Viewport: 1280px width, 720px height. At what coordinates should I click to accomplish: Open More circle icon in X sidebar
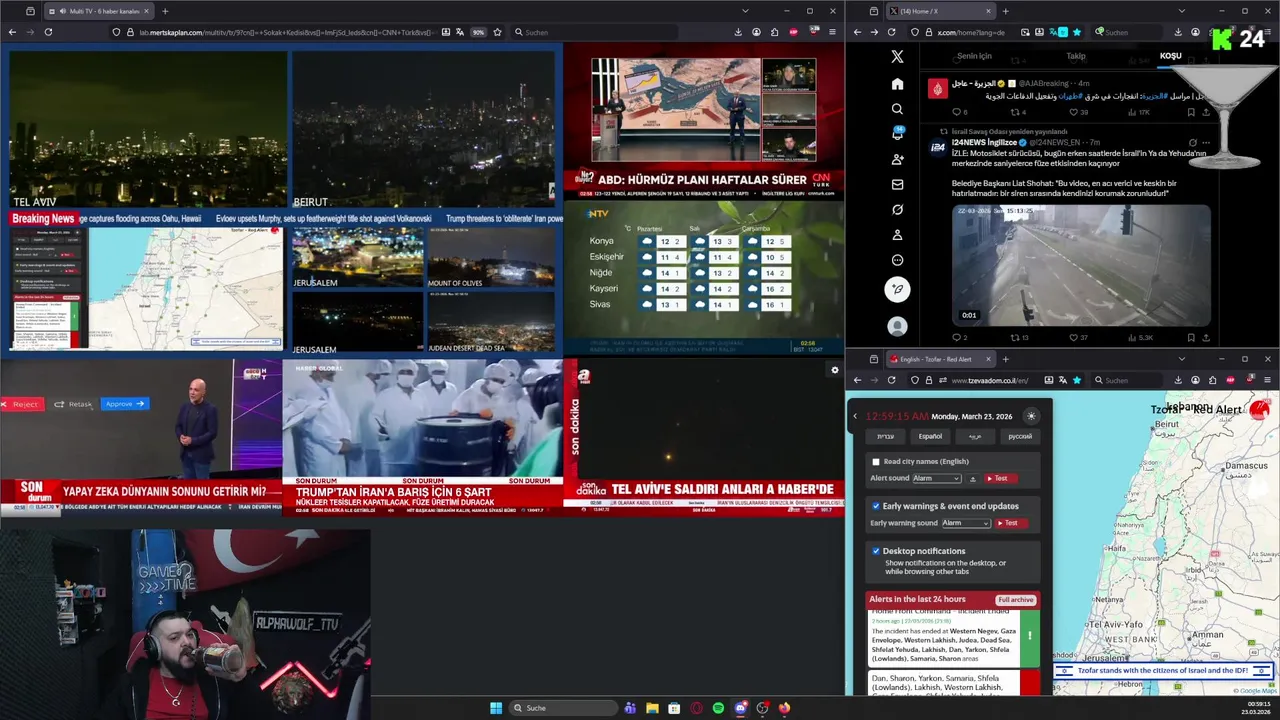pyautogui.click(x=897, y=260)
